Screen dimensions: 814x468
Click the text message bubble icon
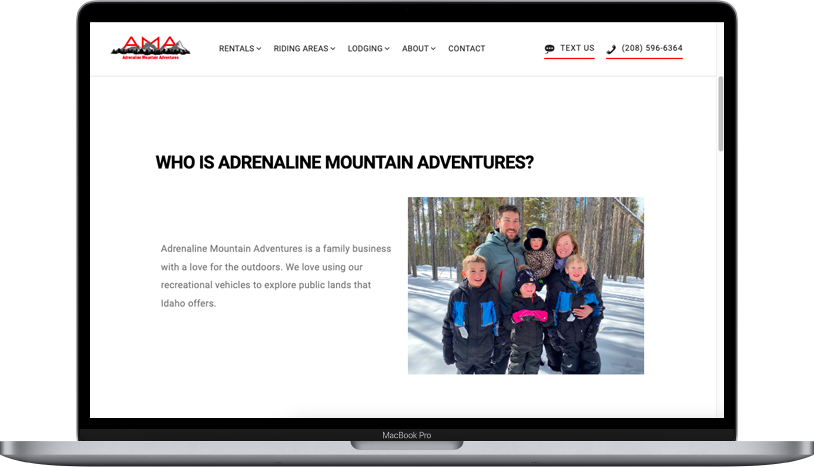click(549, 49)
